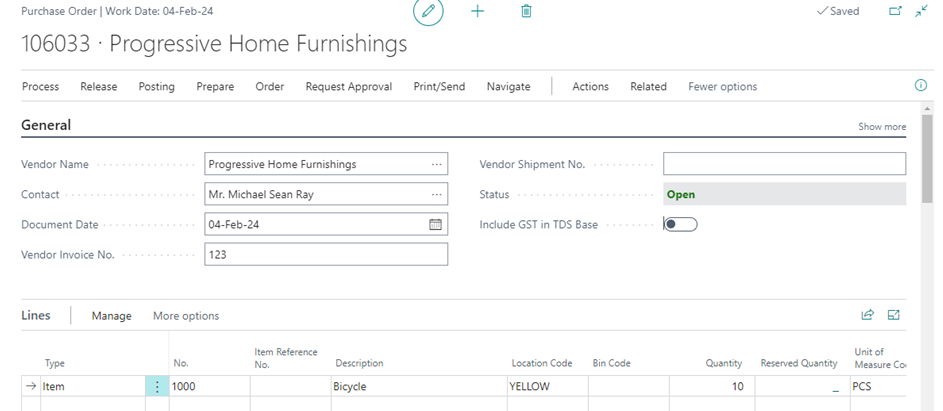The image size is (943, 411).
Task: Click the page title 106033 Progressive Home Furnishings
Action: 214,45
